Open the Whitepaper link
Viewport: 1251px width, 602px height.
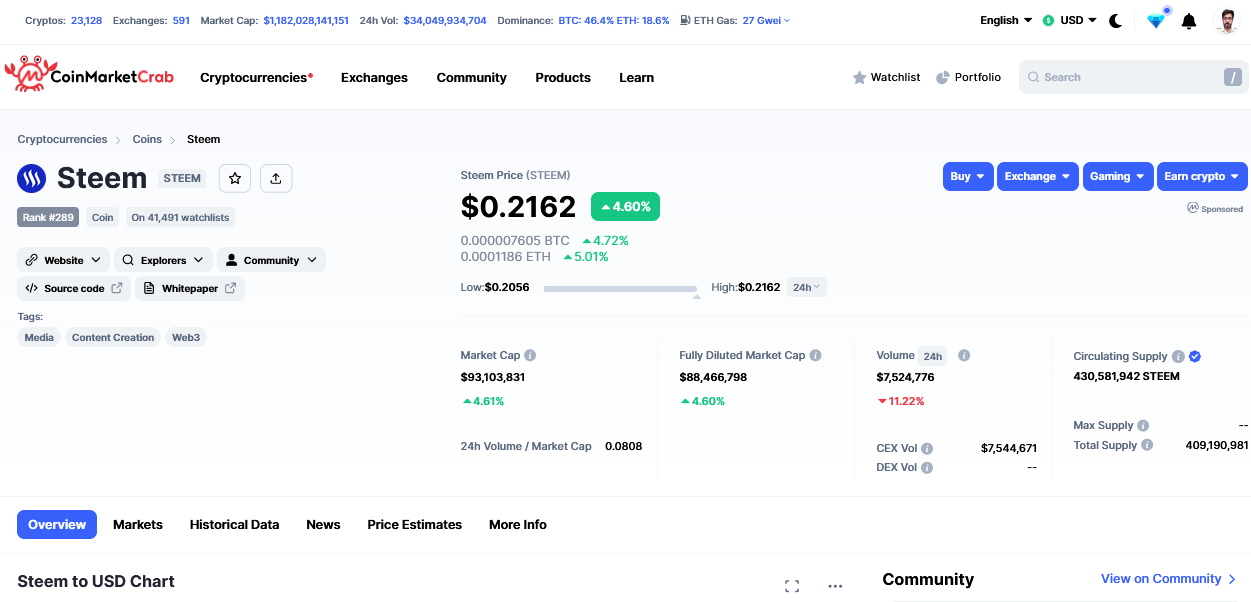(x=190, y=288)
